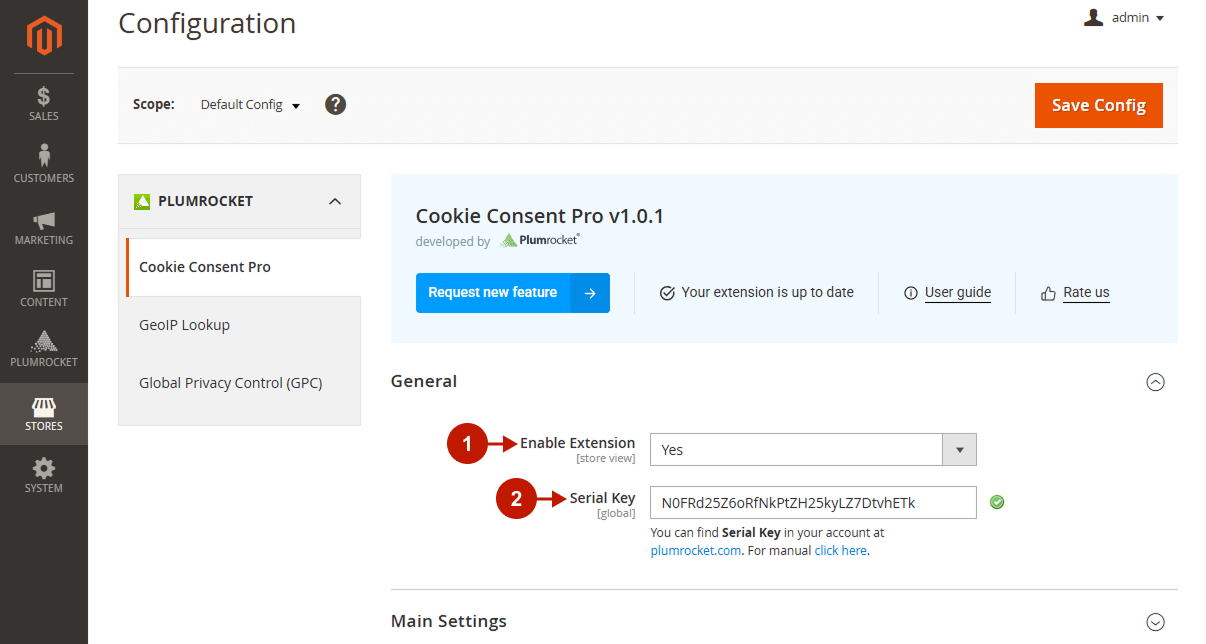Open the click here manual link

point(841,550)
